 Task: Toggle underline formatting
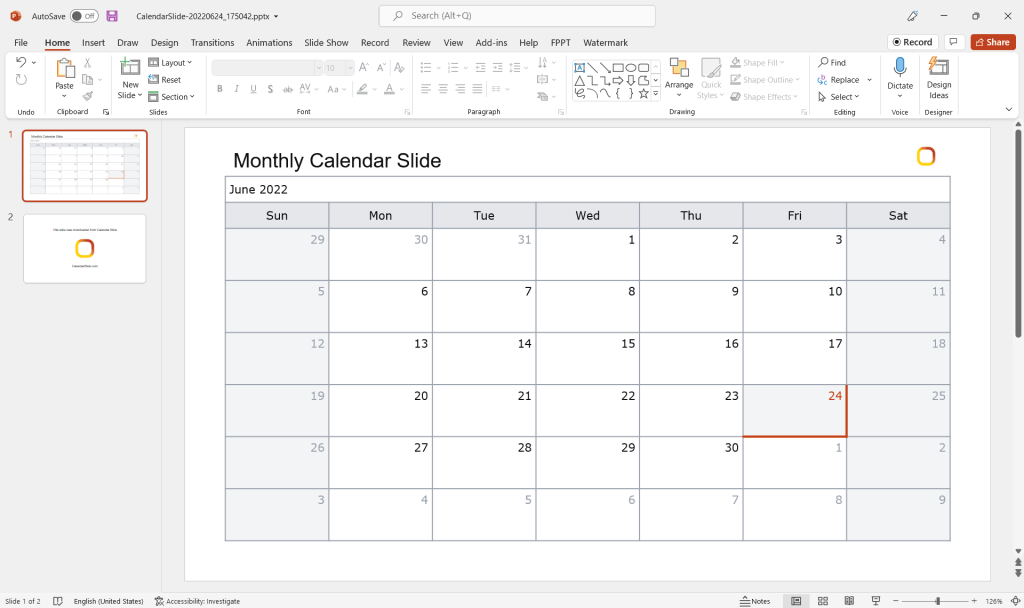[252, 88]
